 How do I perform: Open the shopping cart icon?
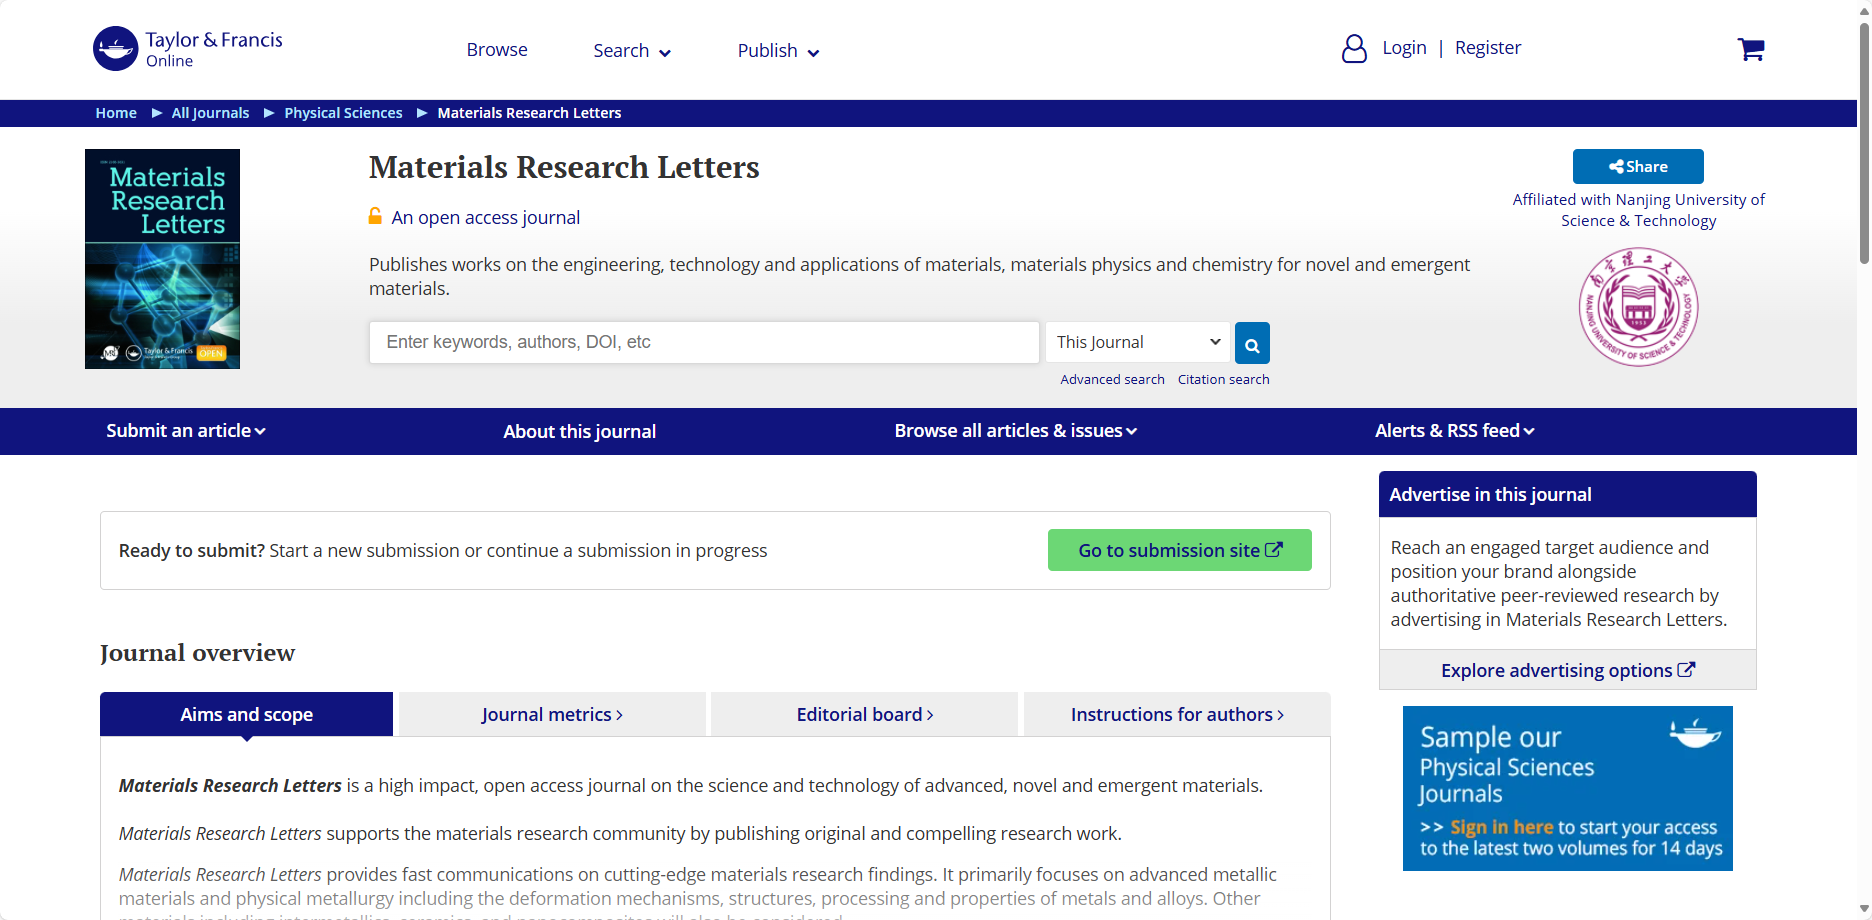tap(1750, 49)
